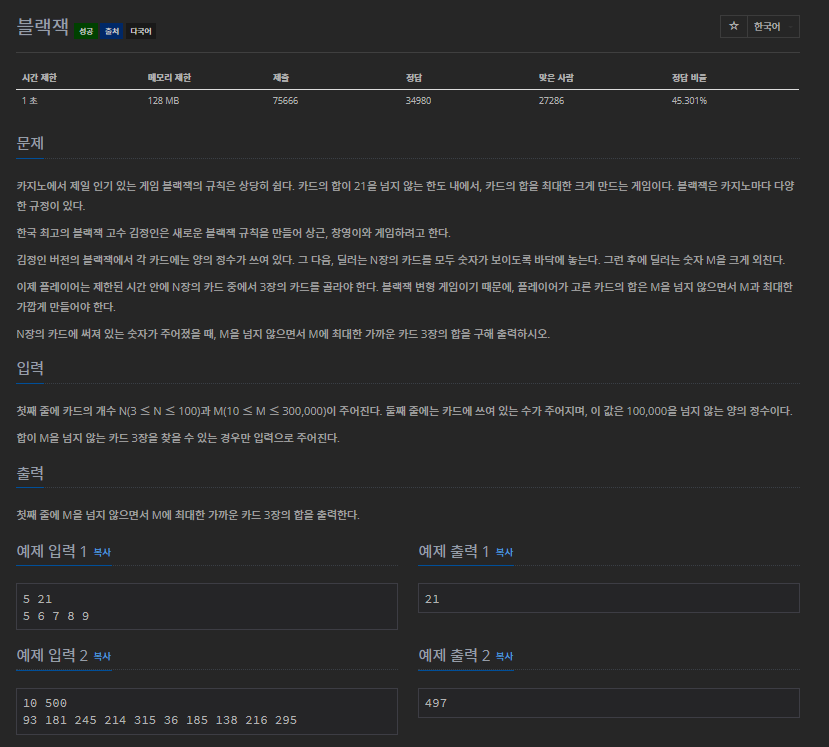The image size is (829, 747).
Task: Click the paragraph starting 한국 최고의 블랙잭
Action: 233,233
